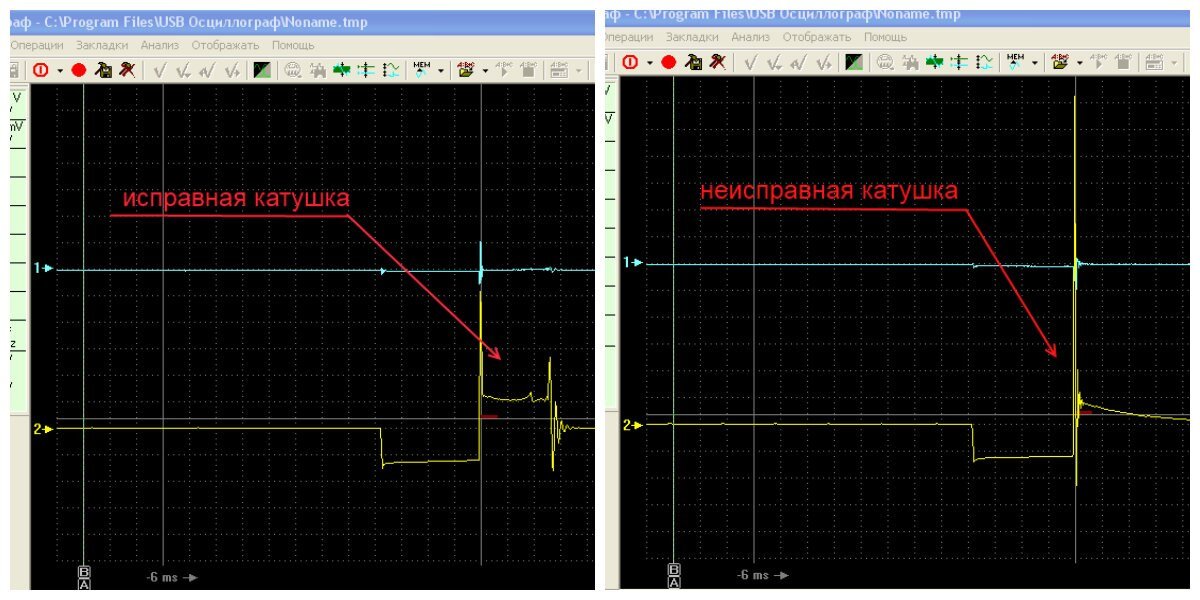Toggle black-green contrast display icon, right window
Image resolution: width=1200 pixels, height=600 pixels.
pos(854,62)
